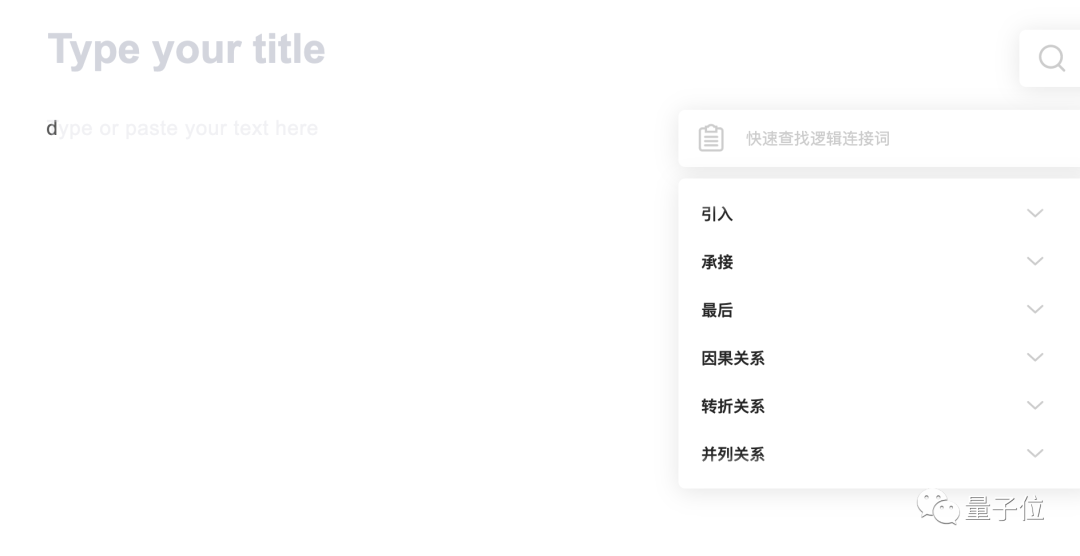Select the 引入 category label
Image resolution: width=1080 pixels, height=556 pixels.
tap(717, 214)
